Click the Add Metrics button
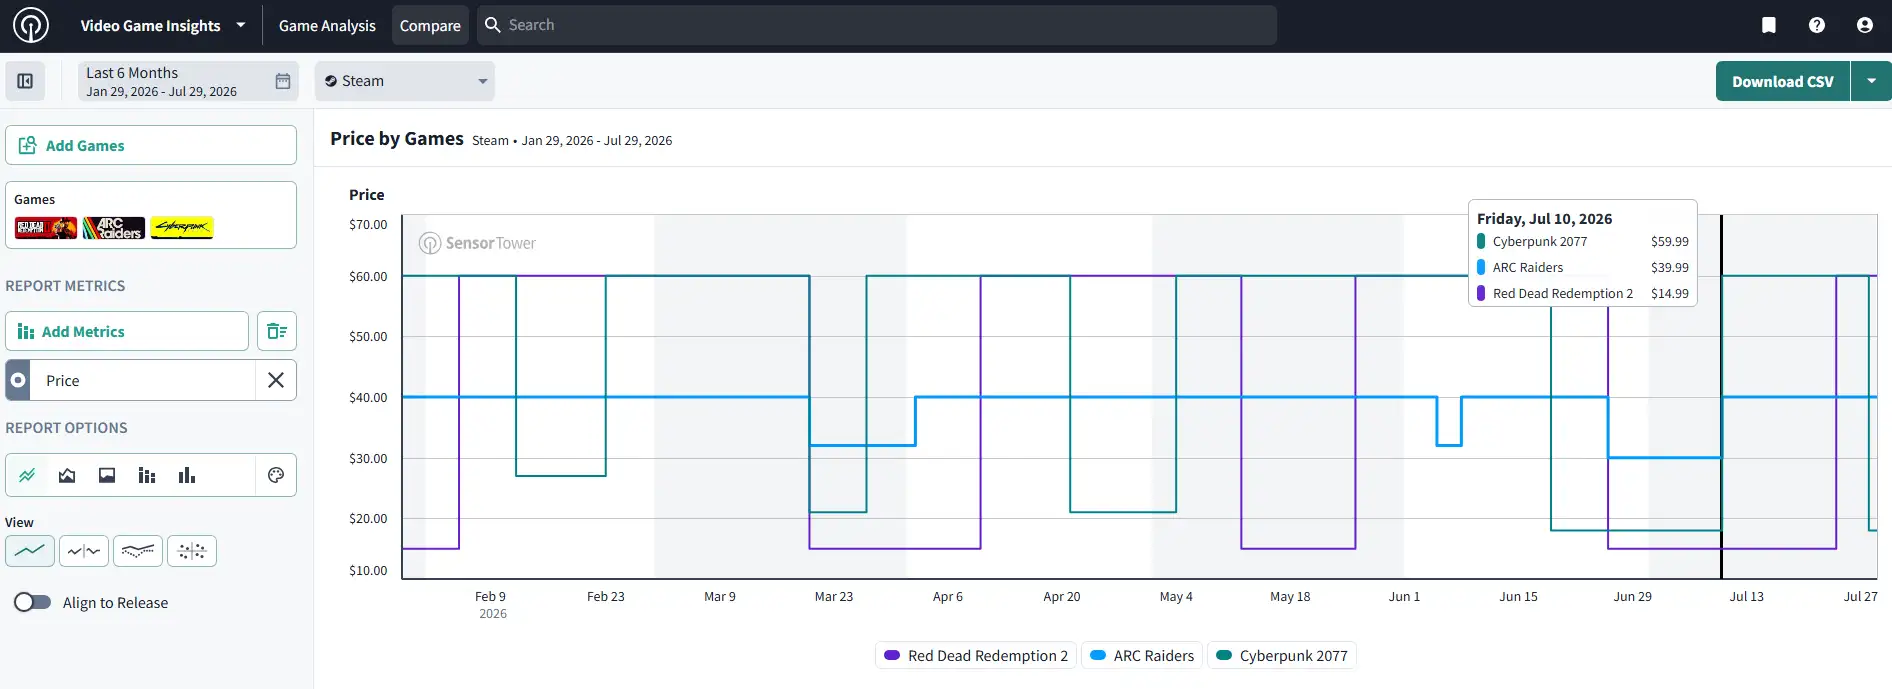This screenshot has height=689, width=1892. click(x=127, y=331)
